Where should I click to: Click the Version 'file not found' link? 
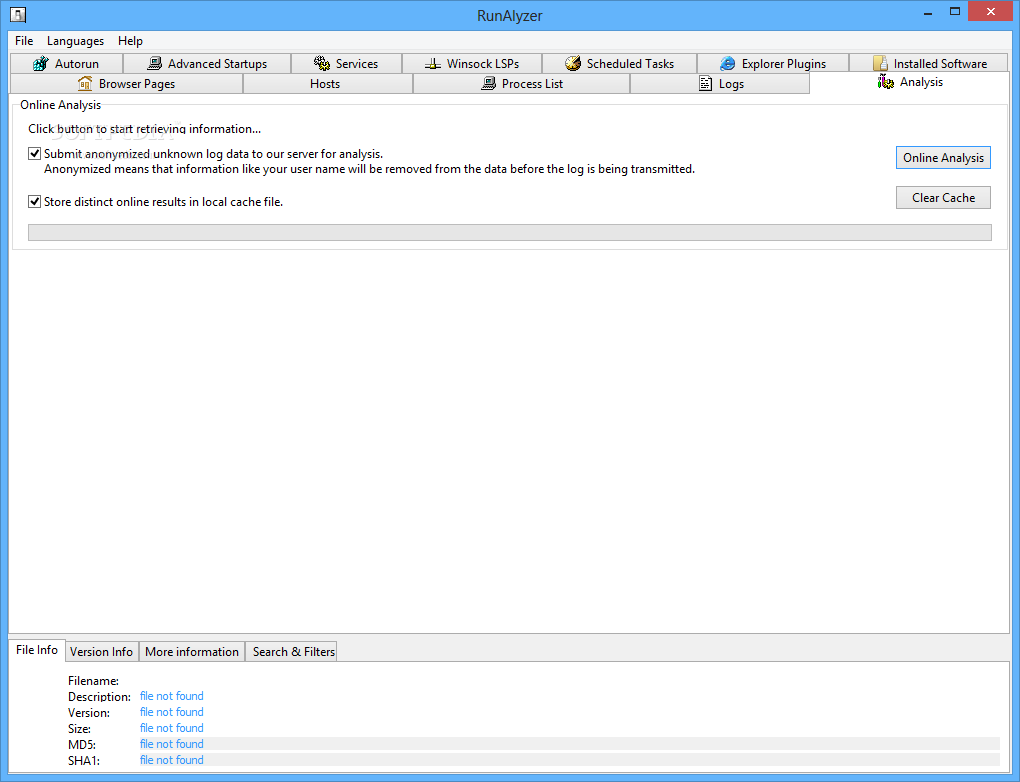pyautogui.click(x=172, y=712)
